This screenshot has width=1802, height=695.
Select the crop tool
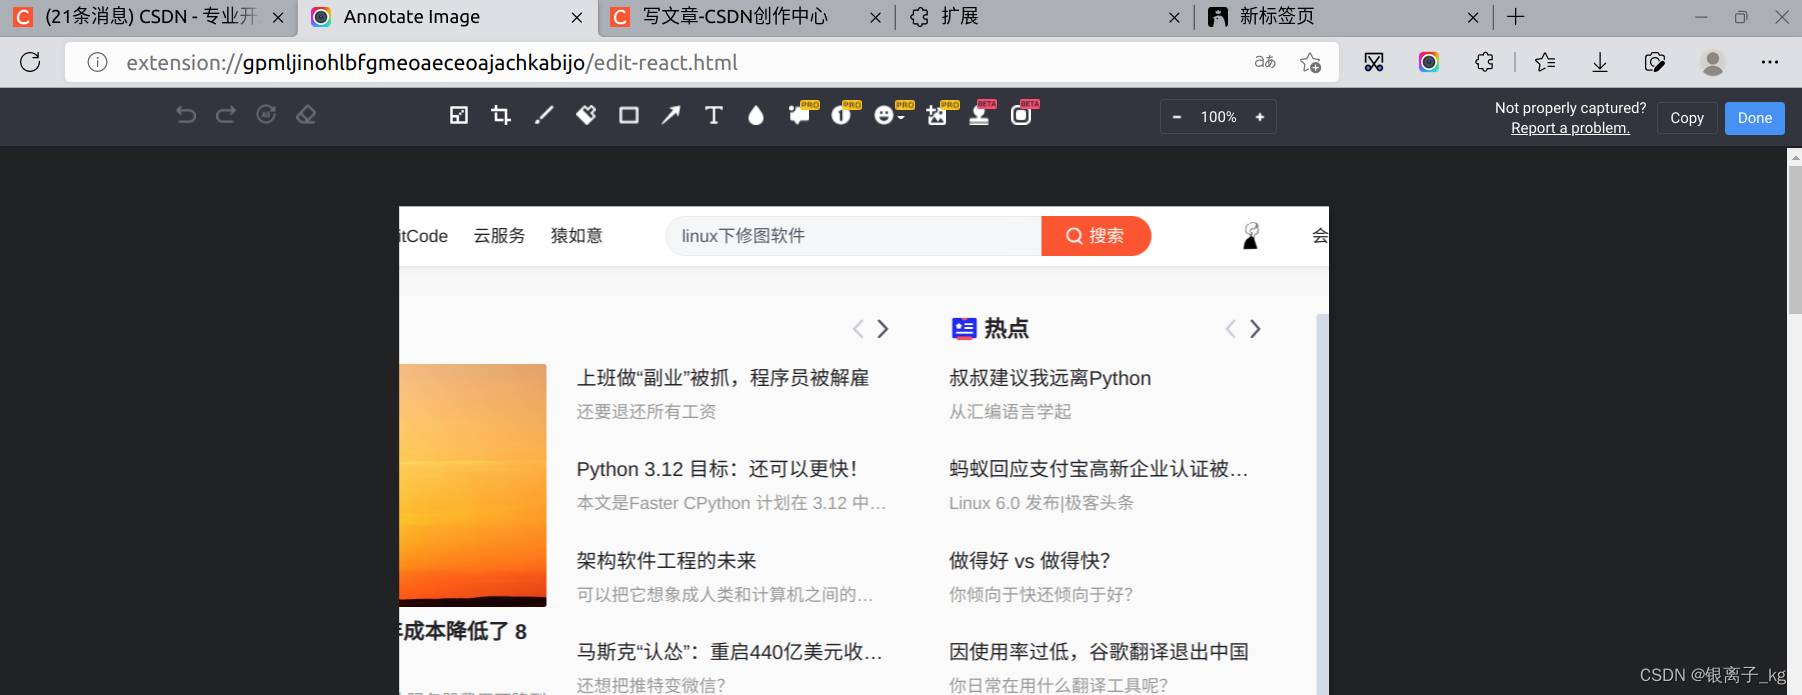[x=501, y=115]
